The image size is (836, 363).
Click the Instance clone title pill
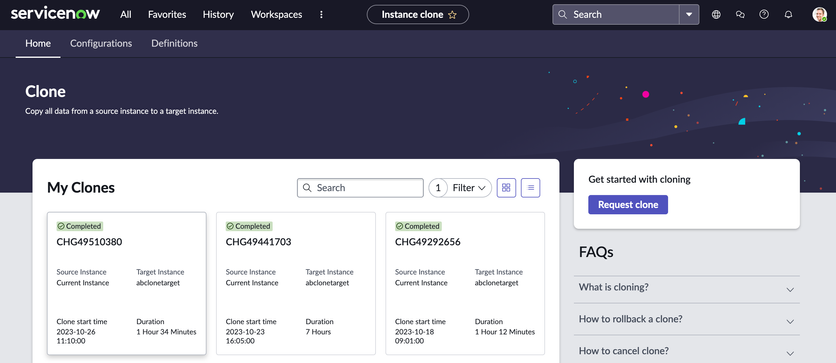click(418, 14)
